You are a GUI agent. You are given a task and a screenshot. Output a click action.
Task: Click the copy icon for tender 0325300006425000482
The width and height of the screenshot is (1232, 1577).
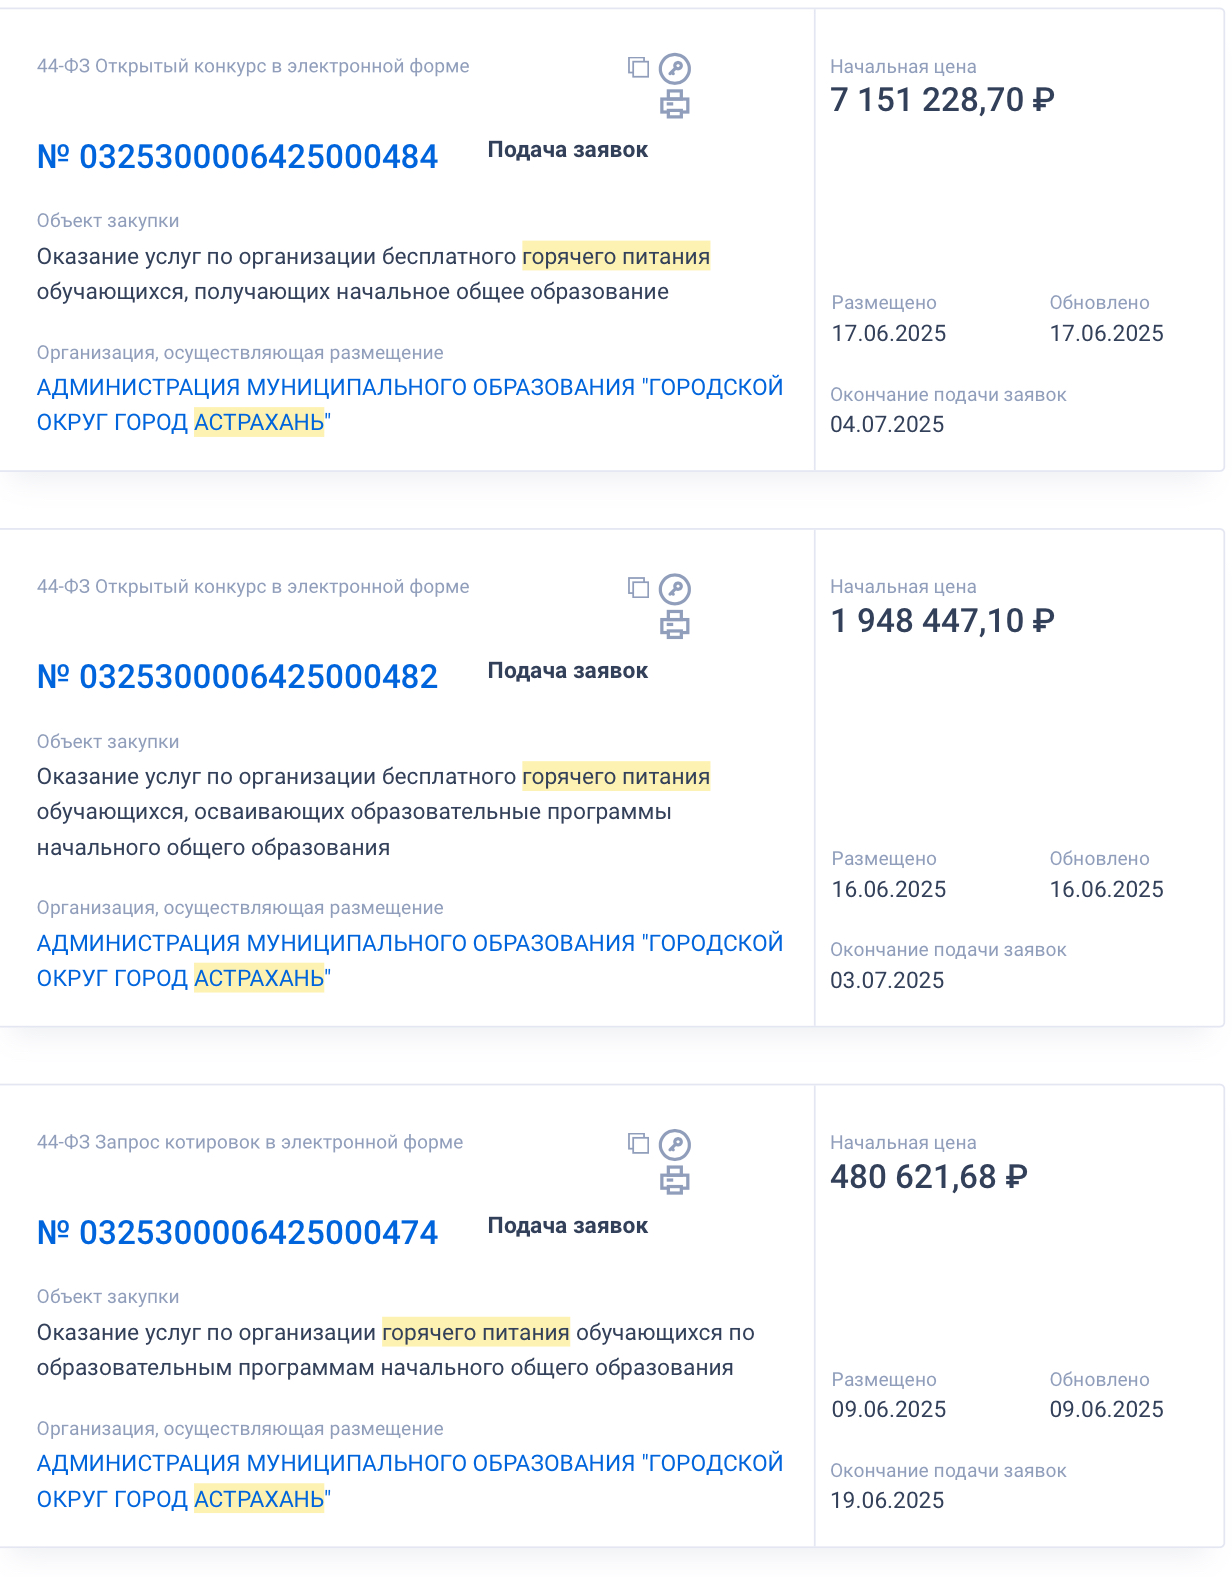638,587
